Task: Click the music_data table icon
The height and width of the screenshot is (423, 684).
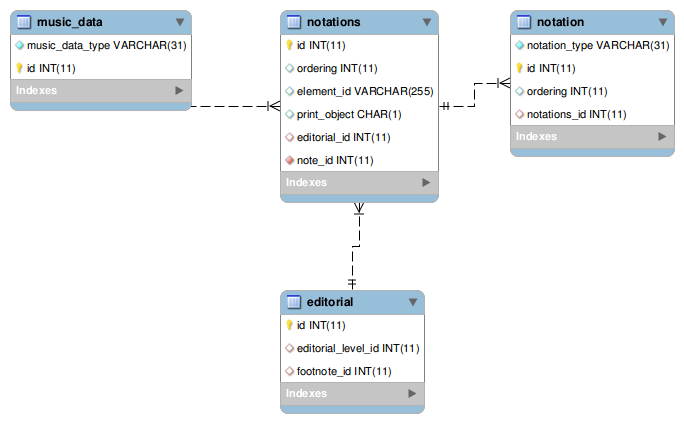Action: coord(24,21)
